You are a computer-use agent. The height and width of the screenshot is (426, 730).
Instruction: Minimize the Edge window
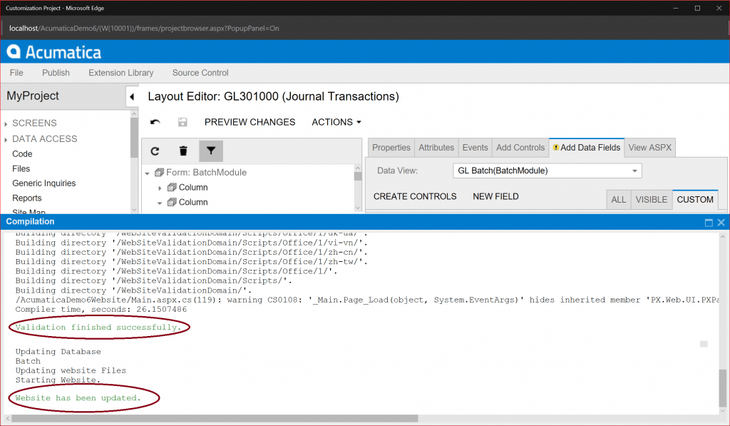click(676, 8)
